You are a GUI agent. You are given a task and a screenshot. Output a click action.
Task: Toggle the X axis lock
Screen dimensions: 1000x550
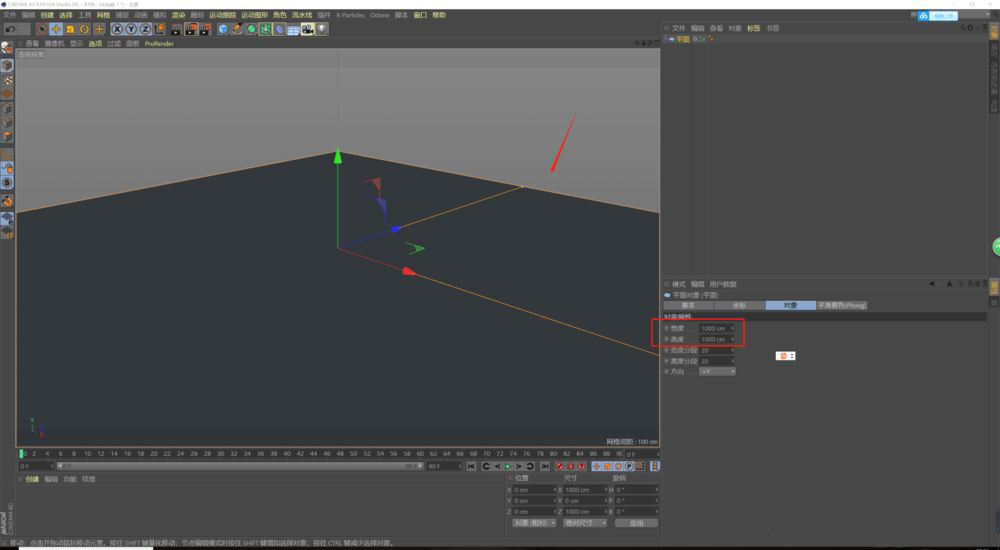point(117,29)
